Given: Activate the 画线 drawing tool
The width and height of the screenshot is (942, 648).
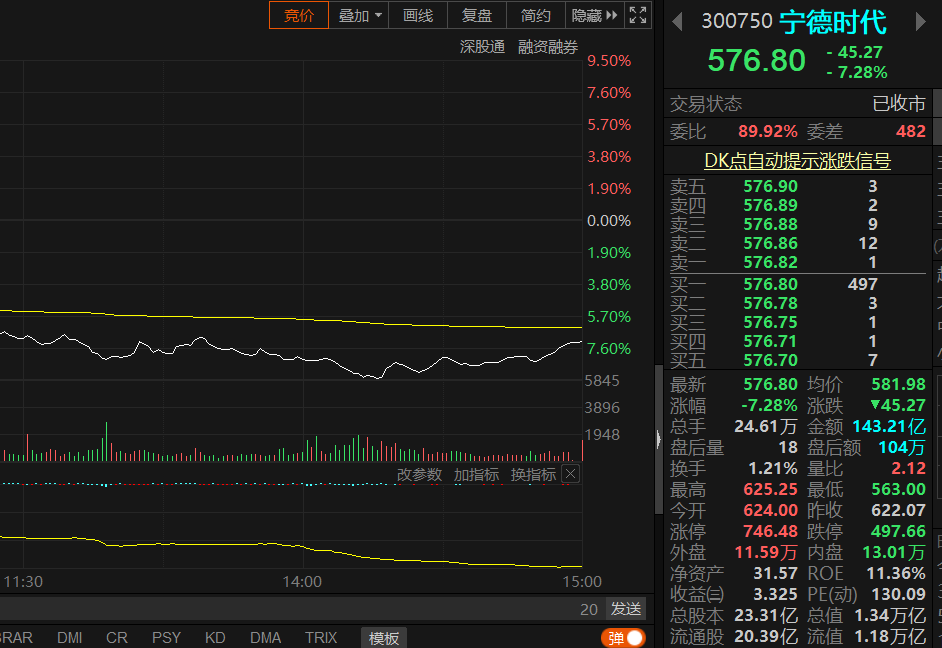Looking at the screenshot, I should pyautogui.click(x=418, y=15).
